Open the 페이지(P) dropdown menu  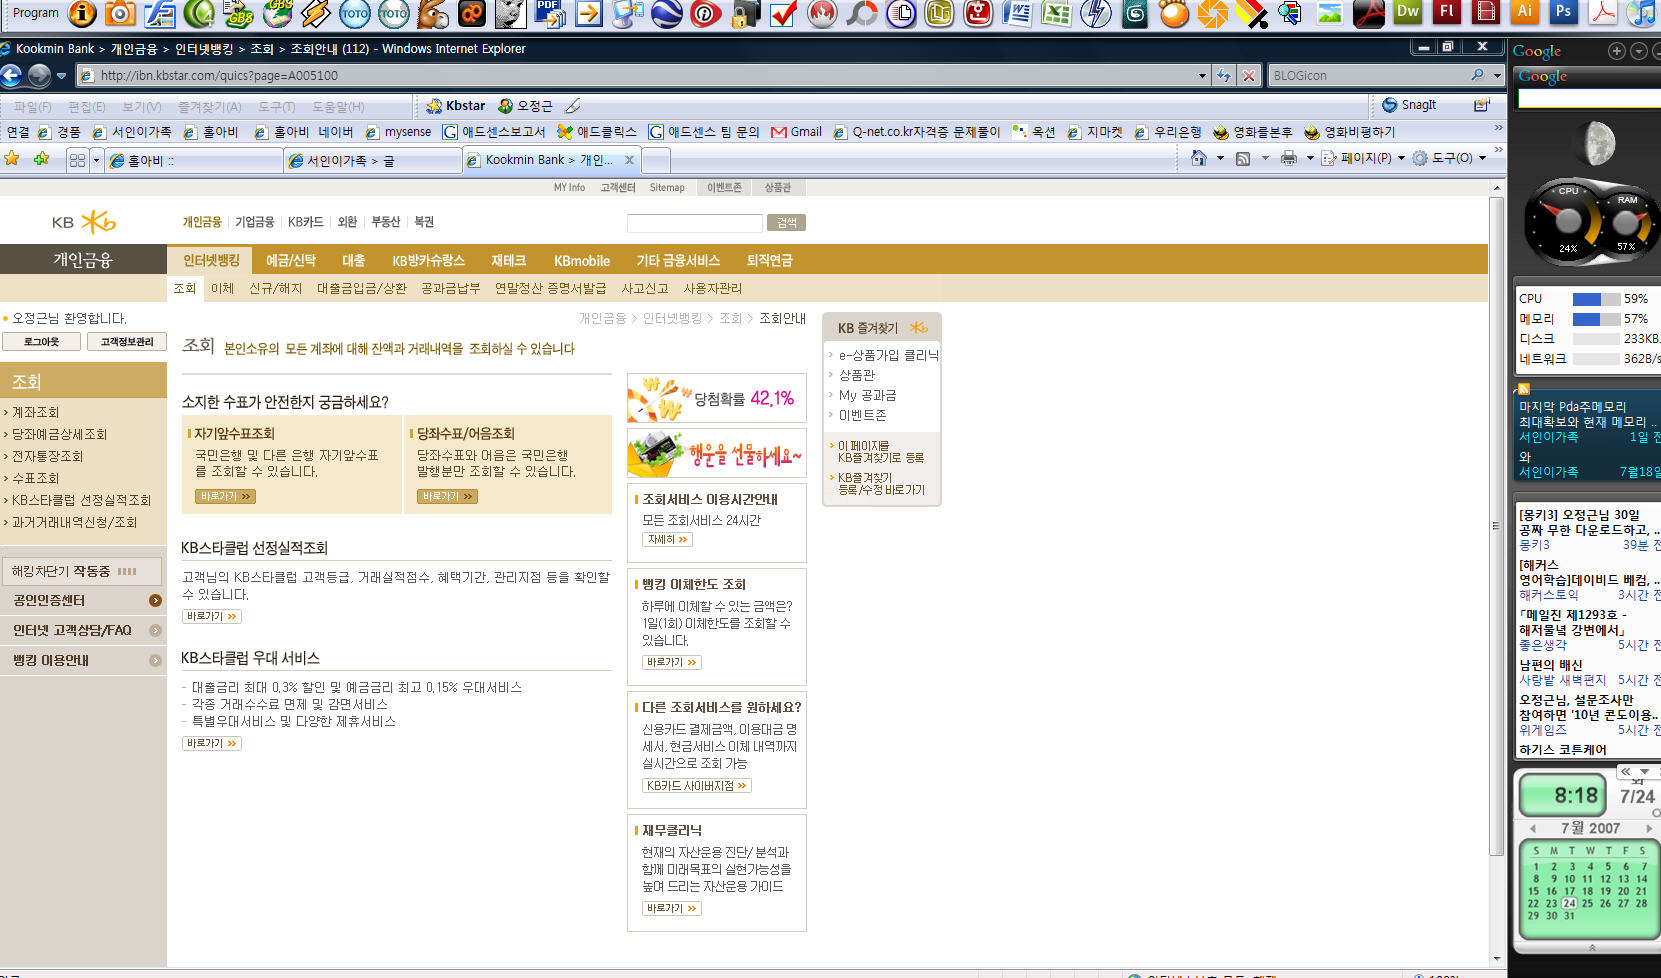point(1363,158)
